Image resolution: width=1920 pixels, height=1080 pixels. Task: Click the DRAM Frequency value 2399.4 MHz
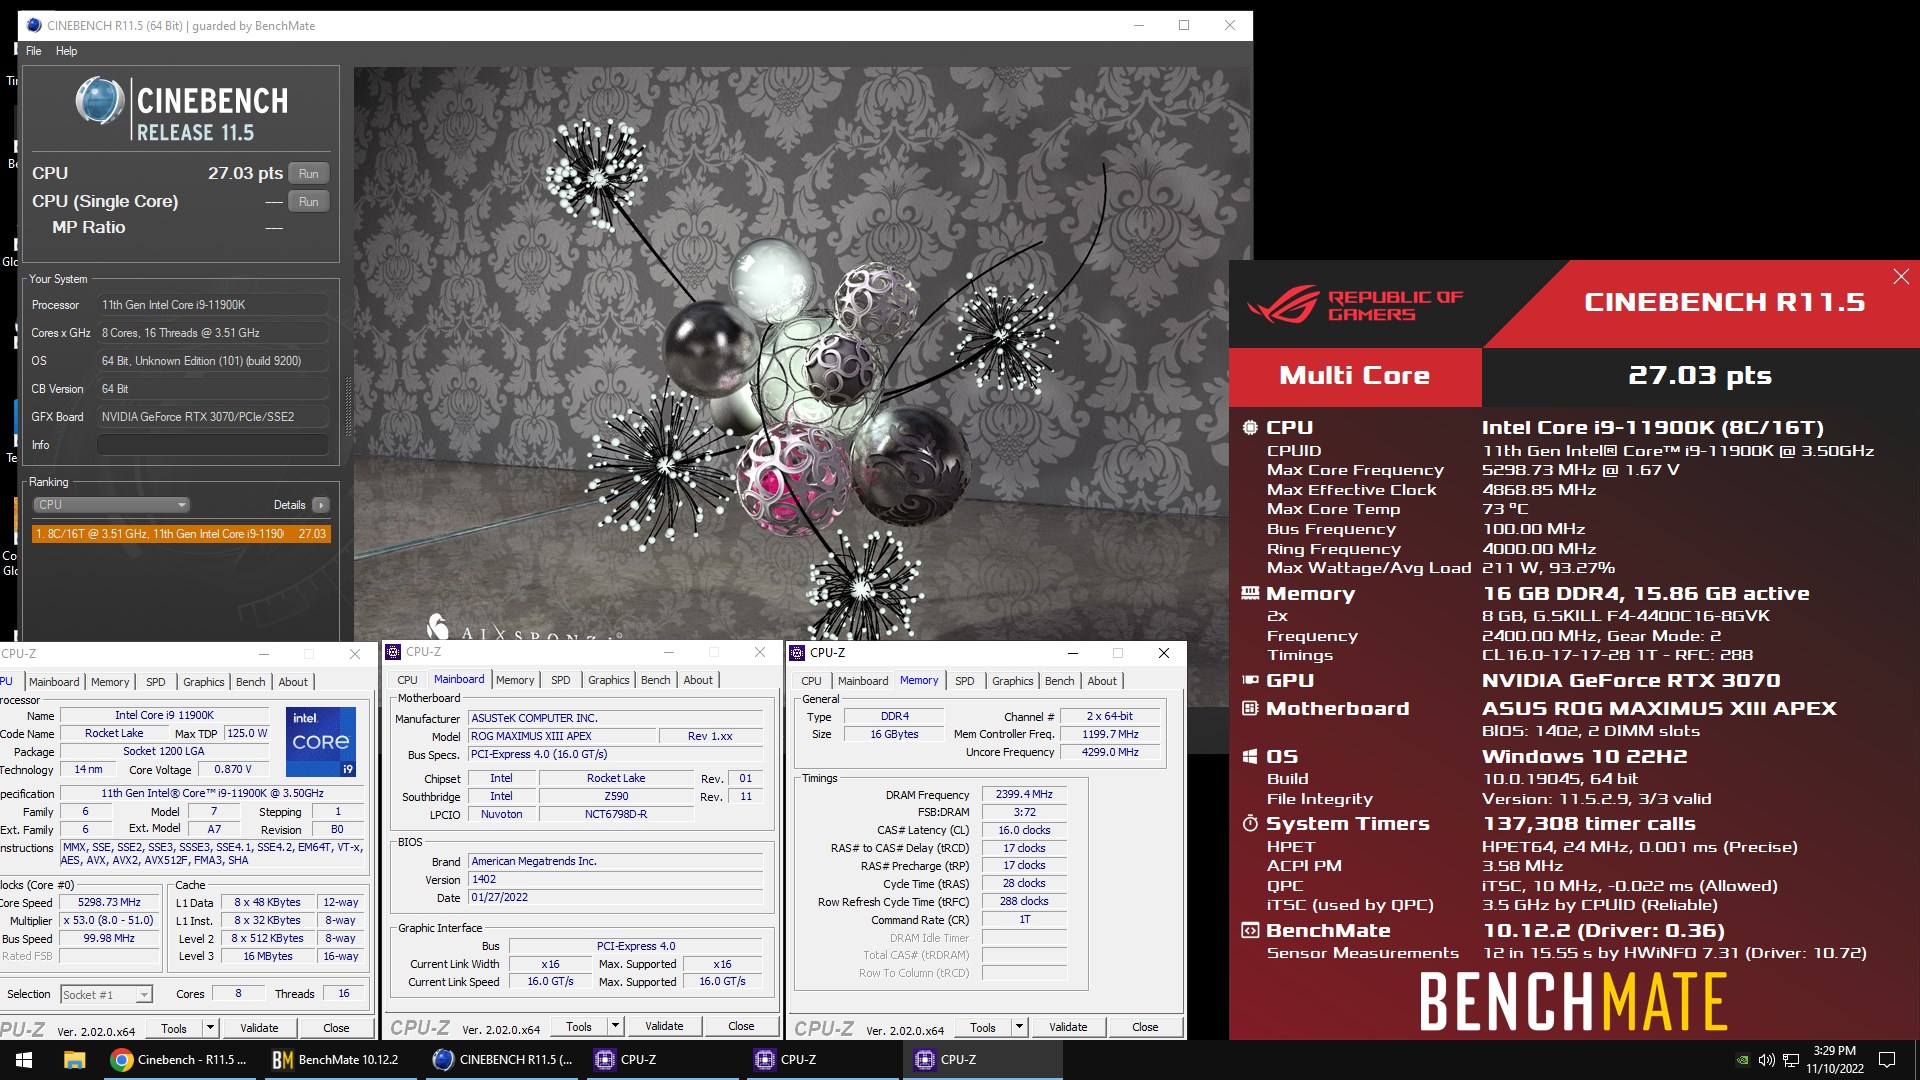(x=1024, y=795)
